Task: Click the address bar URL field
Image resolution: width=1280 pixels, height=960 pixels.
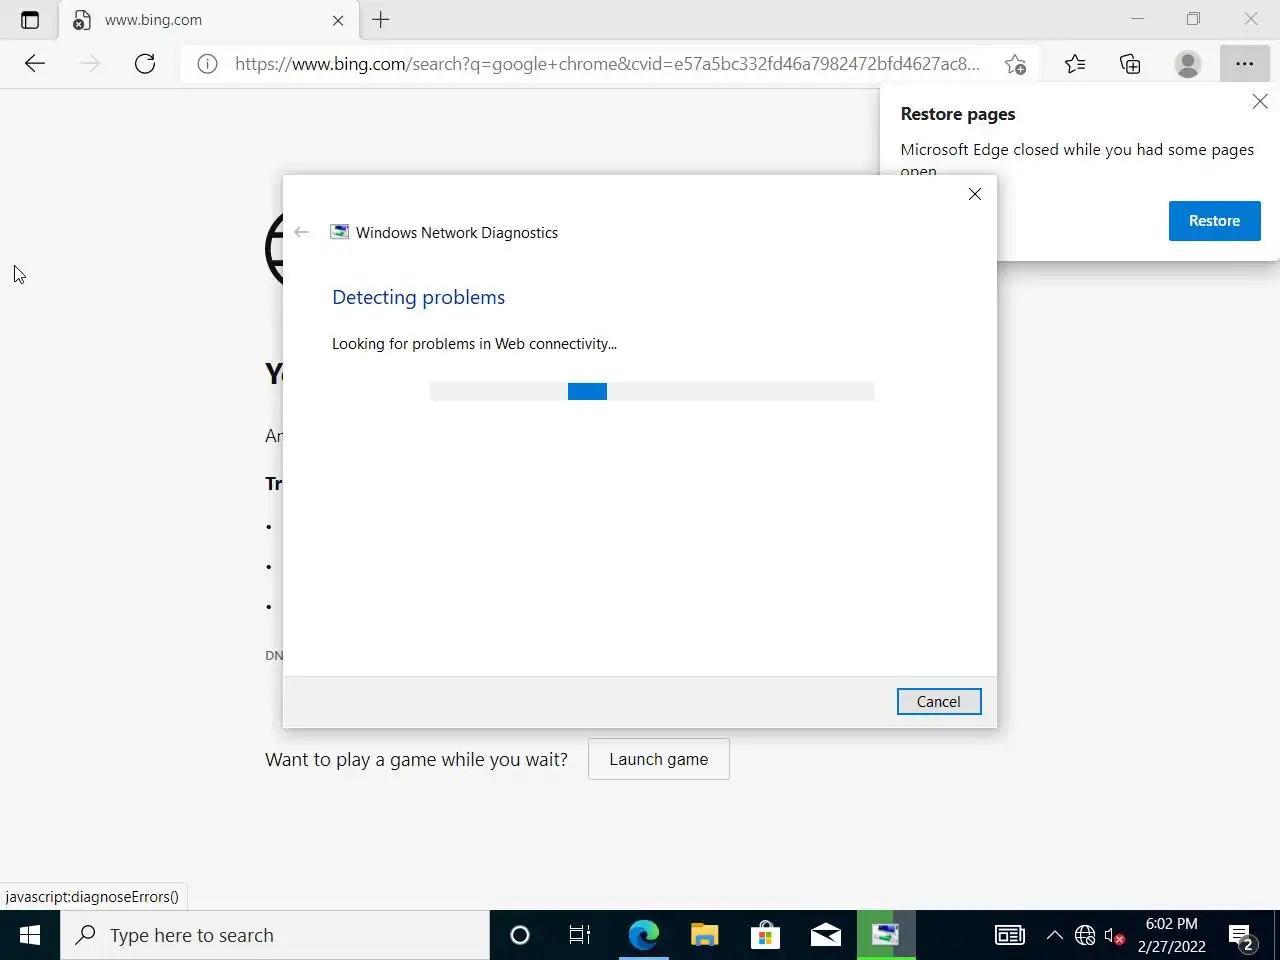Action: pyautogui.click(x=607, y=64)
